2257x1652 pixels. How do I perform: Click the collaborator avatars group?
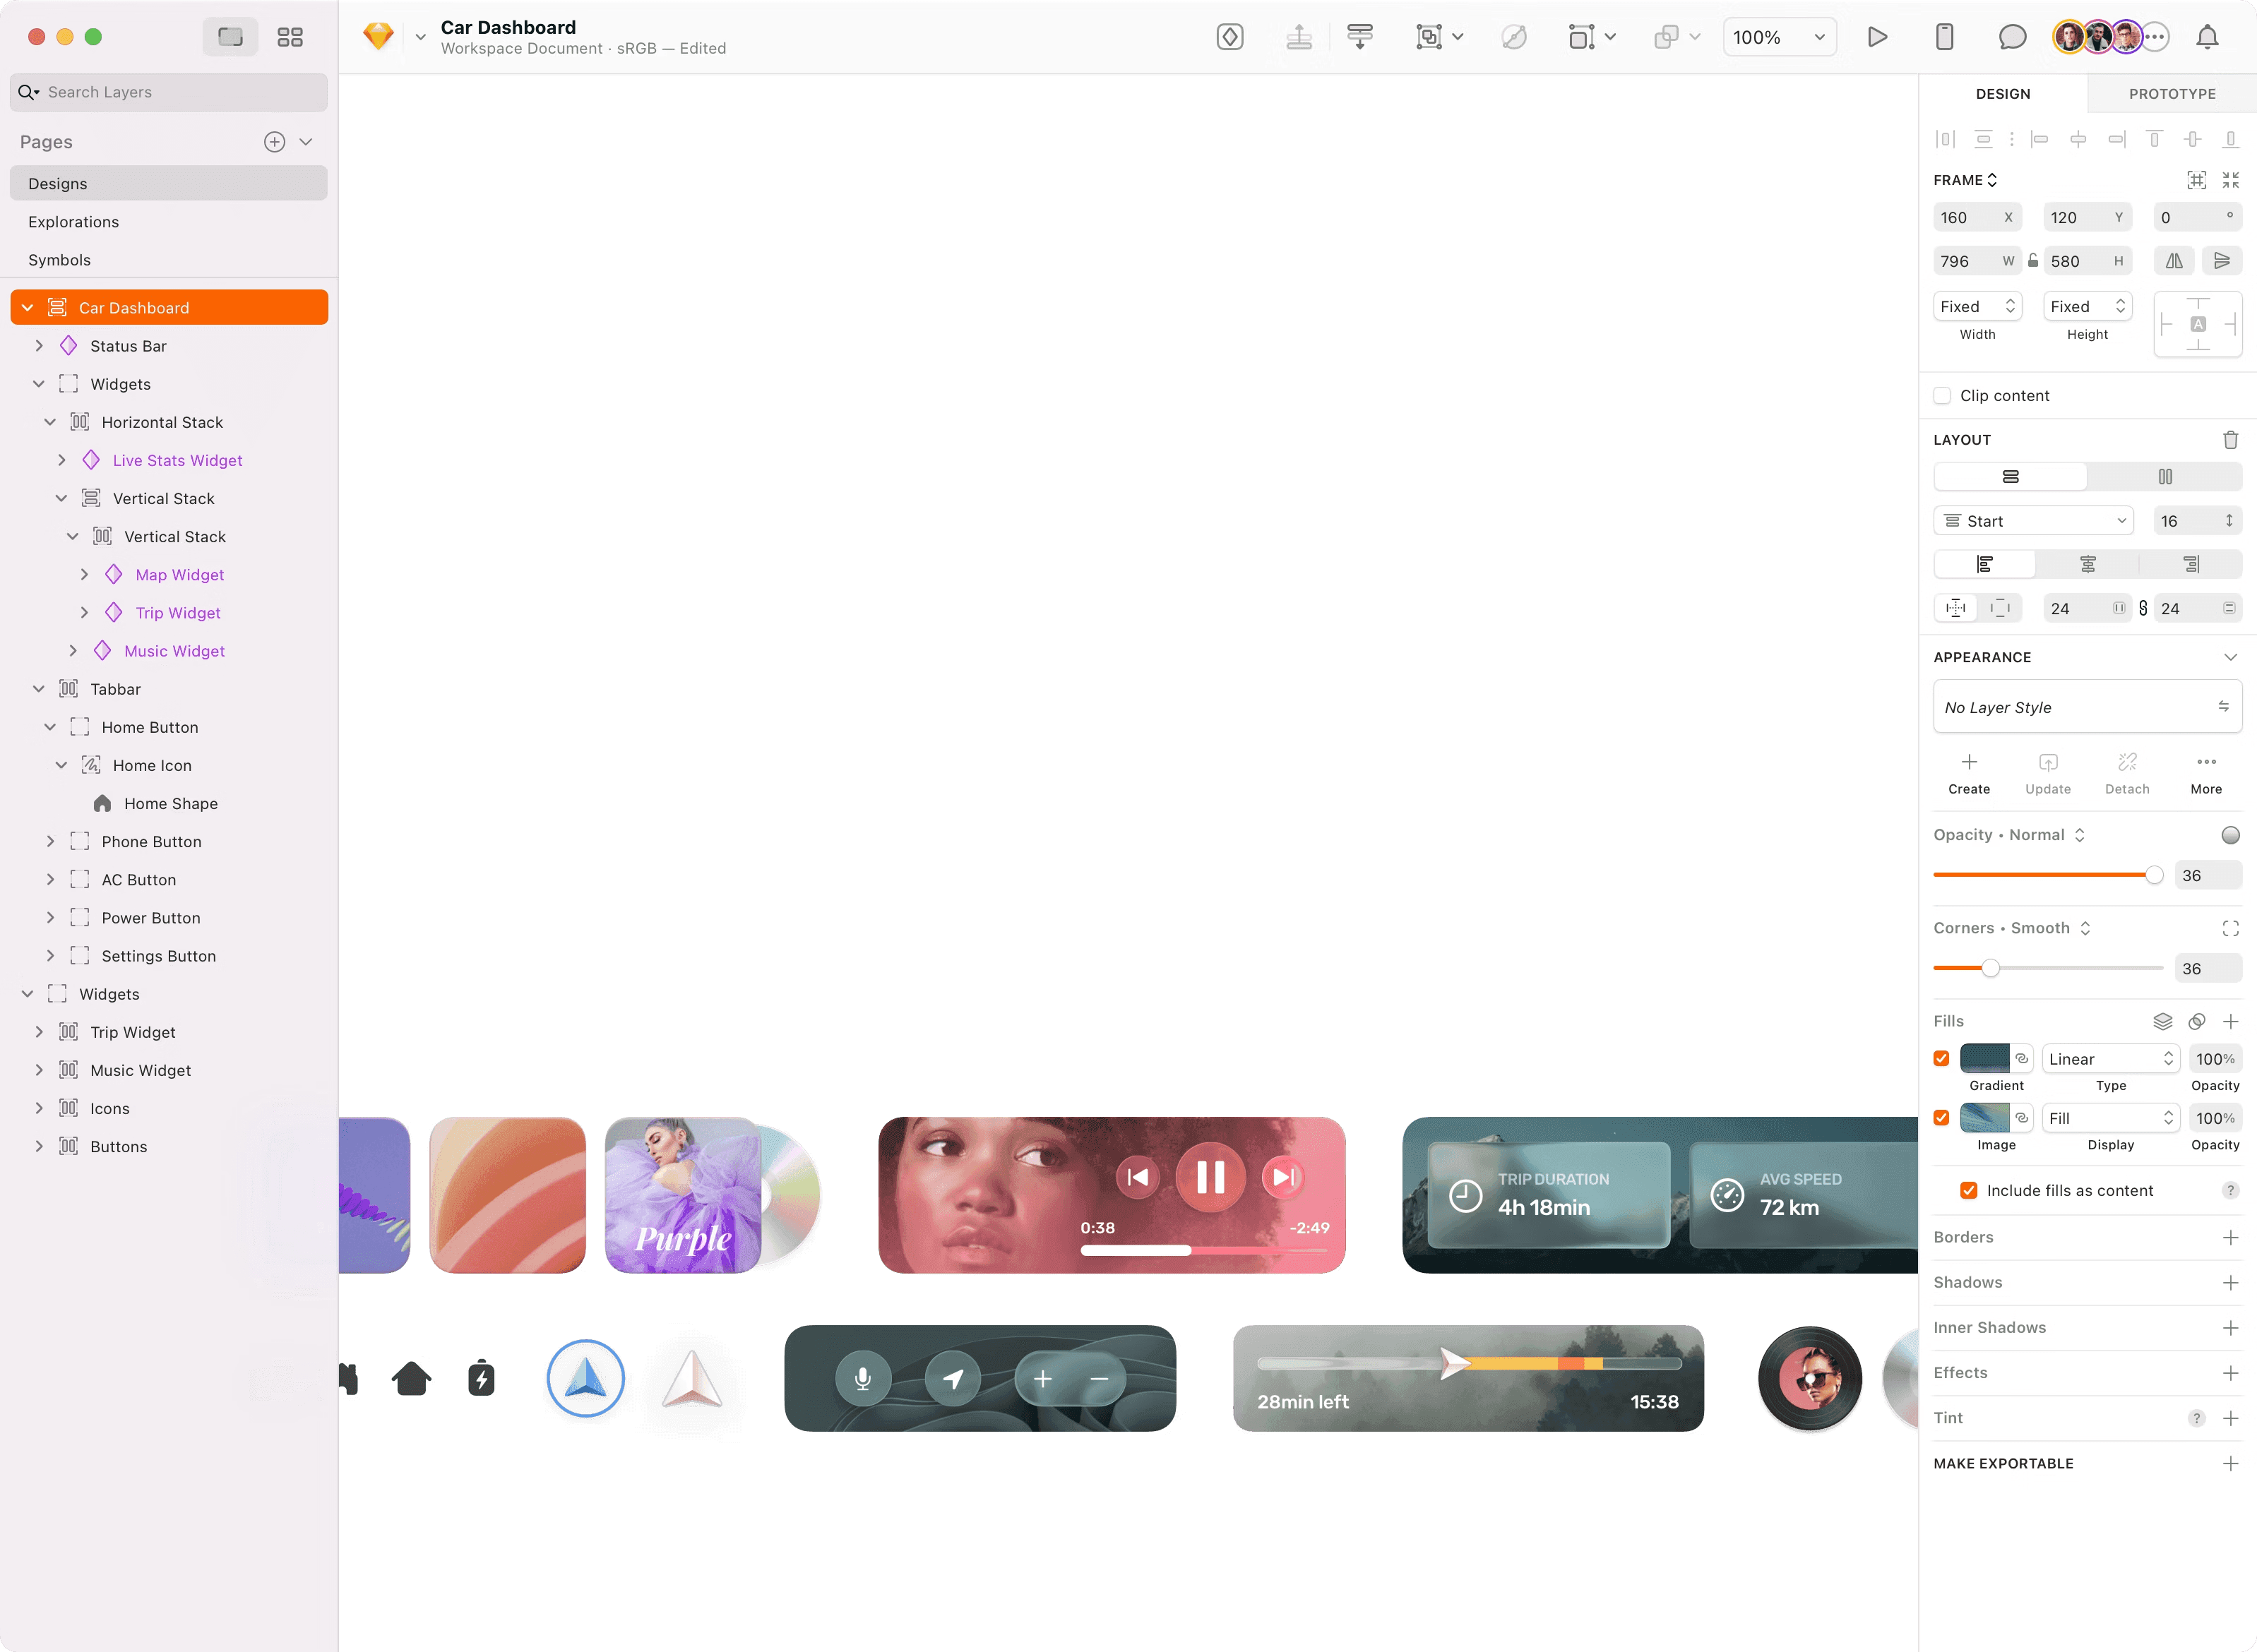pos(2110,37)
